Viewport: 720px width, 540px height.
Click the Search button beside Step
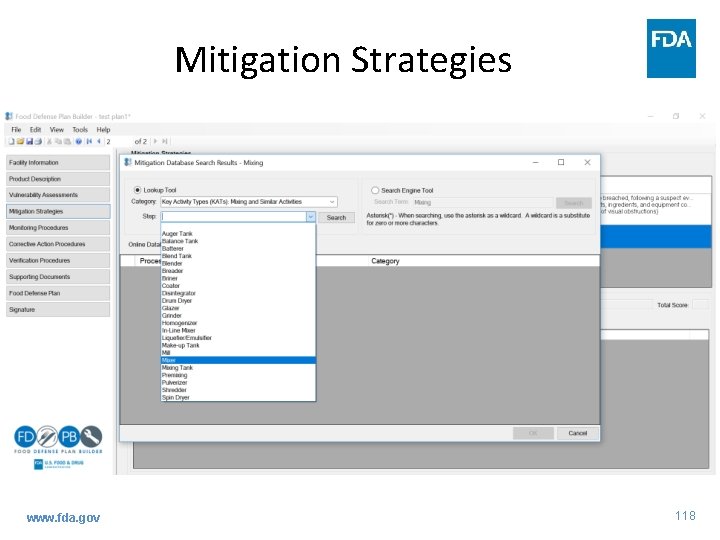pos(336,218)
